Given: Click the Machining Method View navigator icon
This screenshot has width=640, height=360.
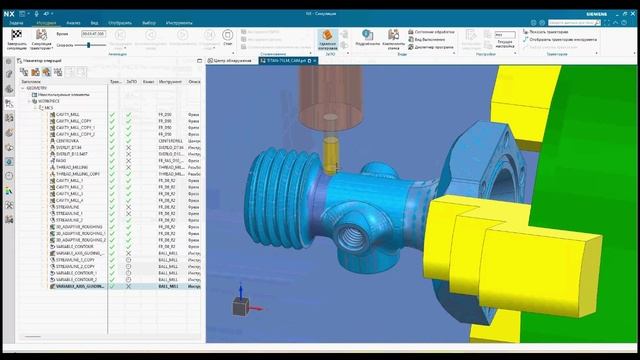Looking at the screenshot, I should click(58, 72).
